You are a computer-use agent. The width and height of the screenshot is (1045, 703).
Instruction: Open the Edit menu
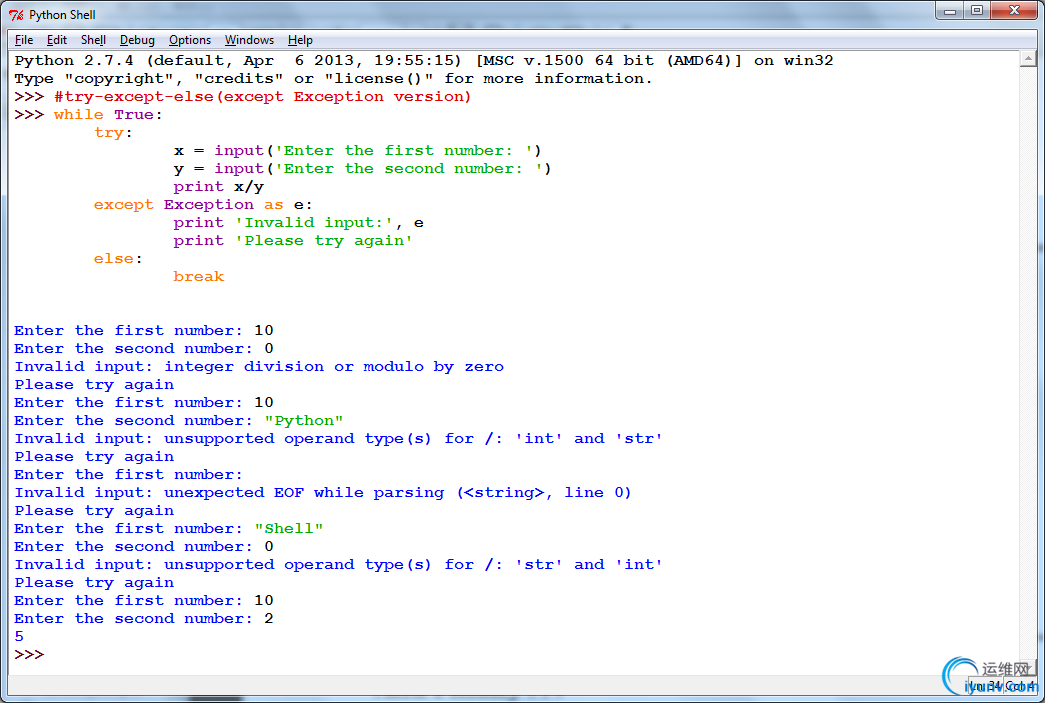pyautogui.click(x=57, y=40)
